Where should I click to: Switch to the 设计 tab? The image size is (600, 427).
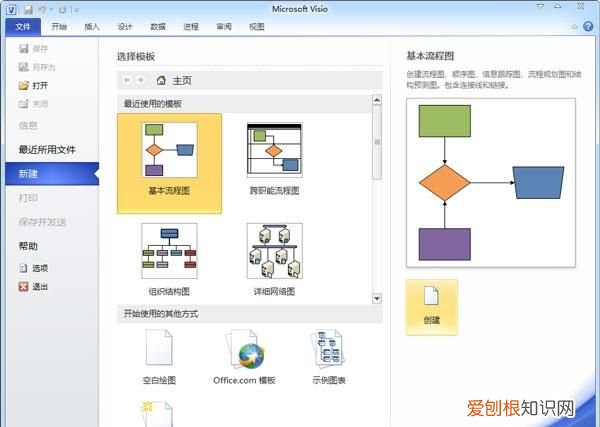click(x=125, y=27)
